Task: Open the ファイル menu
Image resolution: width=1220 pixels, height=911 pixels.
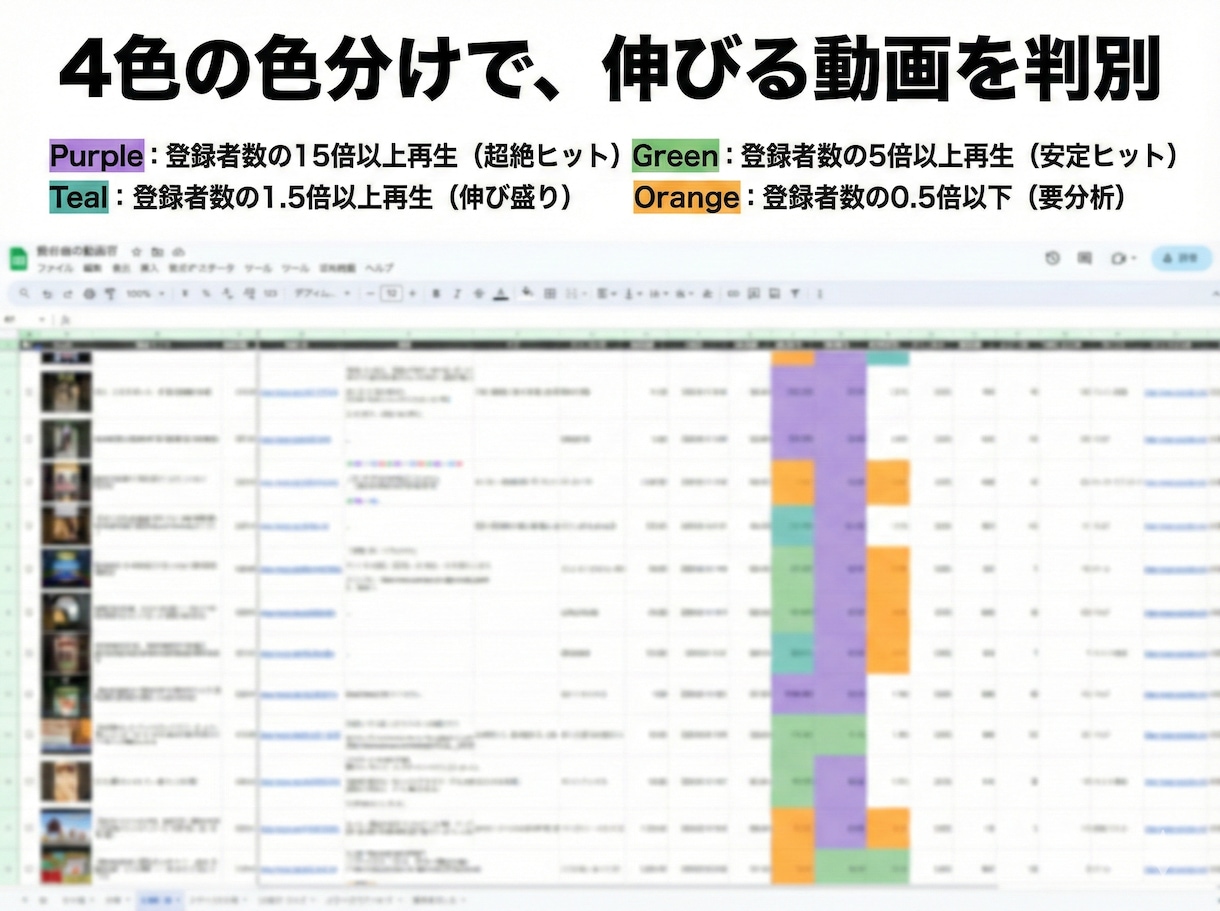Action: pyautogui.click(x=55, y=268)
